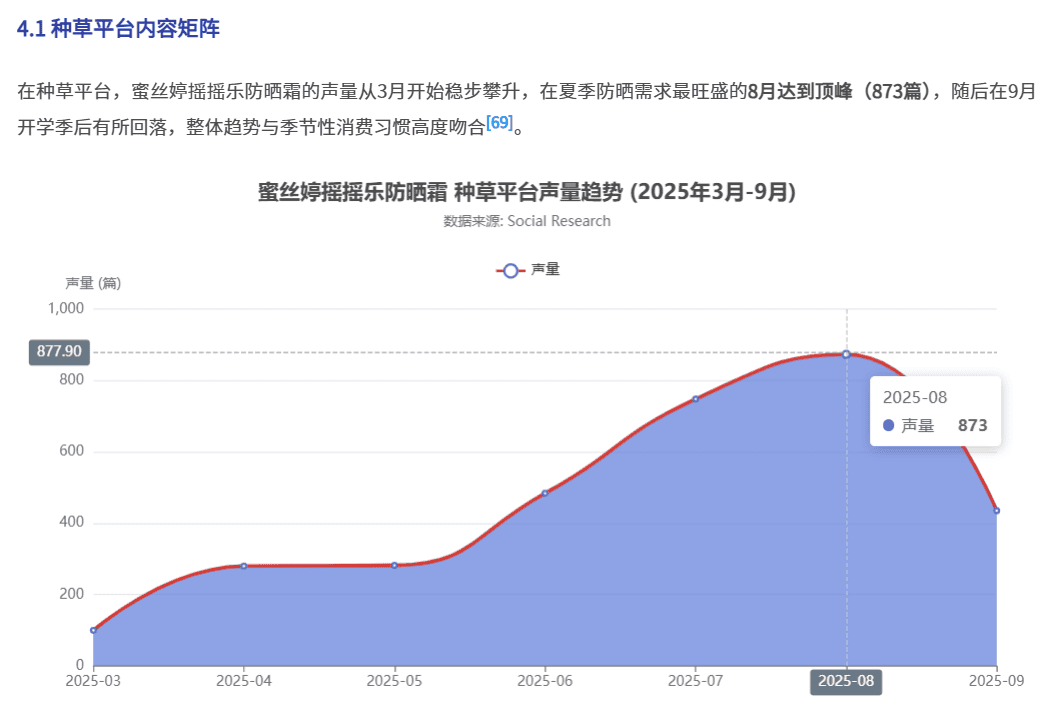The image size is (1056, 714).
Task: Click the x-axis label 2025-04
Action: [244, 681]
